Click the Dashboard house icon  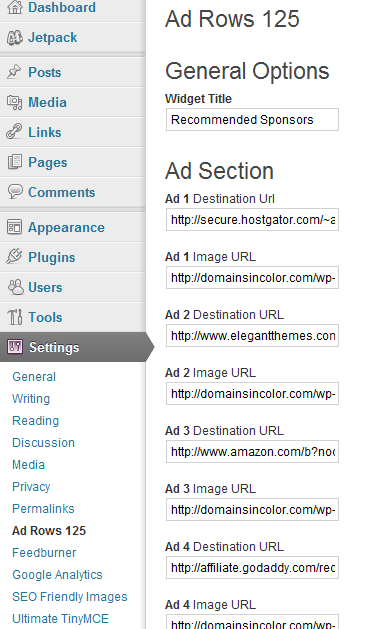[15, 7]
